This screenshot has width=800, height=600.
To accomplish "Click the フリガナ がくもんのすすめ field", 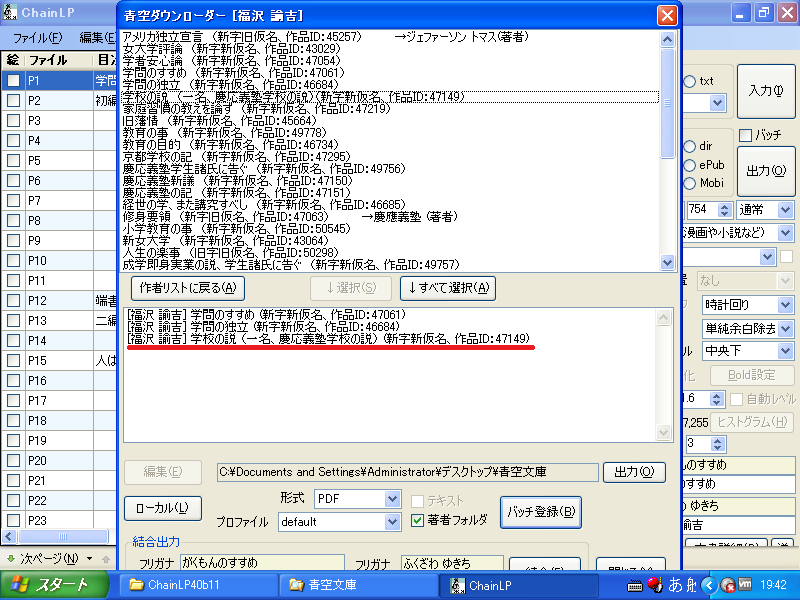I will click(x=262, y=563).
